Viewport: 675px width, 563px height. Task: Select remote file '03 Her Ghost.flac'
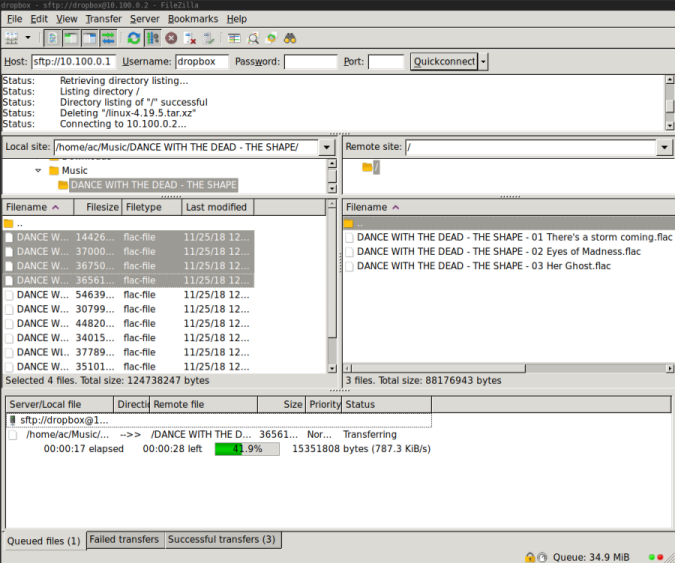509,266
